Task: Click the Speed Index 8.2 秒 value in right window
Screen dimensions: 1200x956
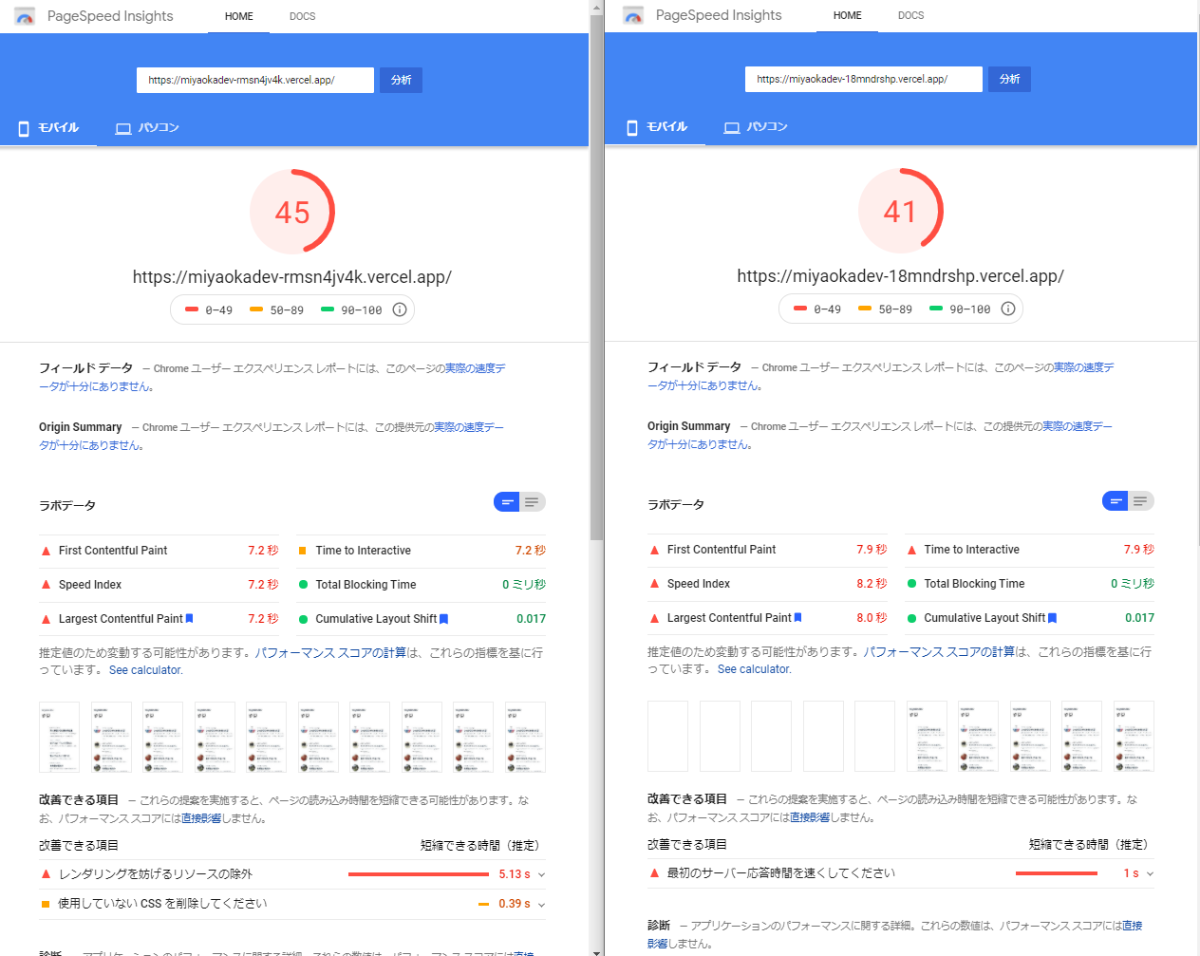Action: pos(871,584)
